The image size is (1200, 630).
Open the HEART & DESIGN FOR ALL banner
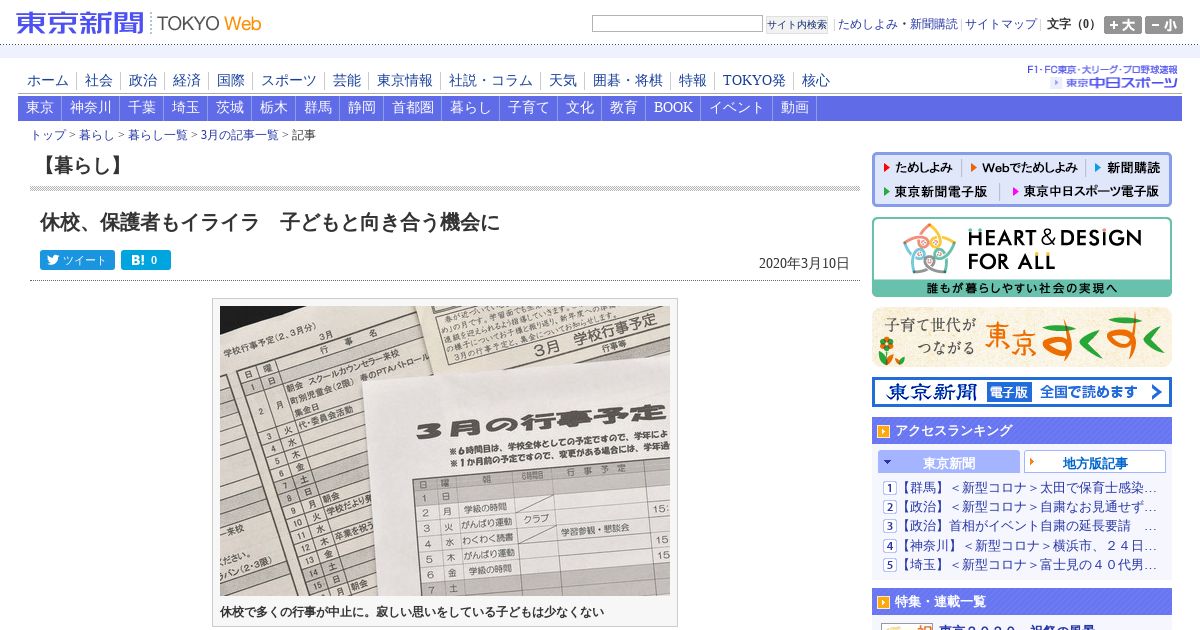[1021, 257]
